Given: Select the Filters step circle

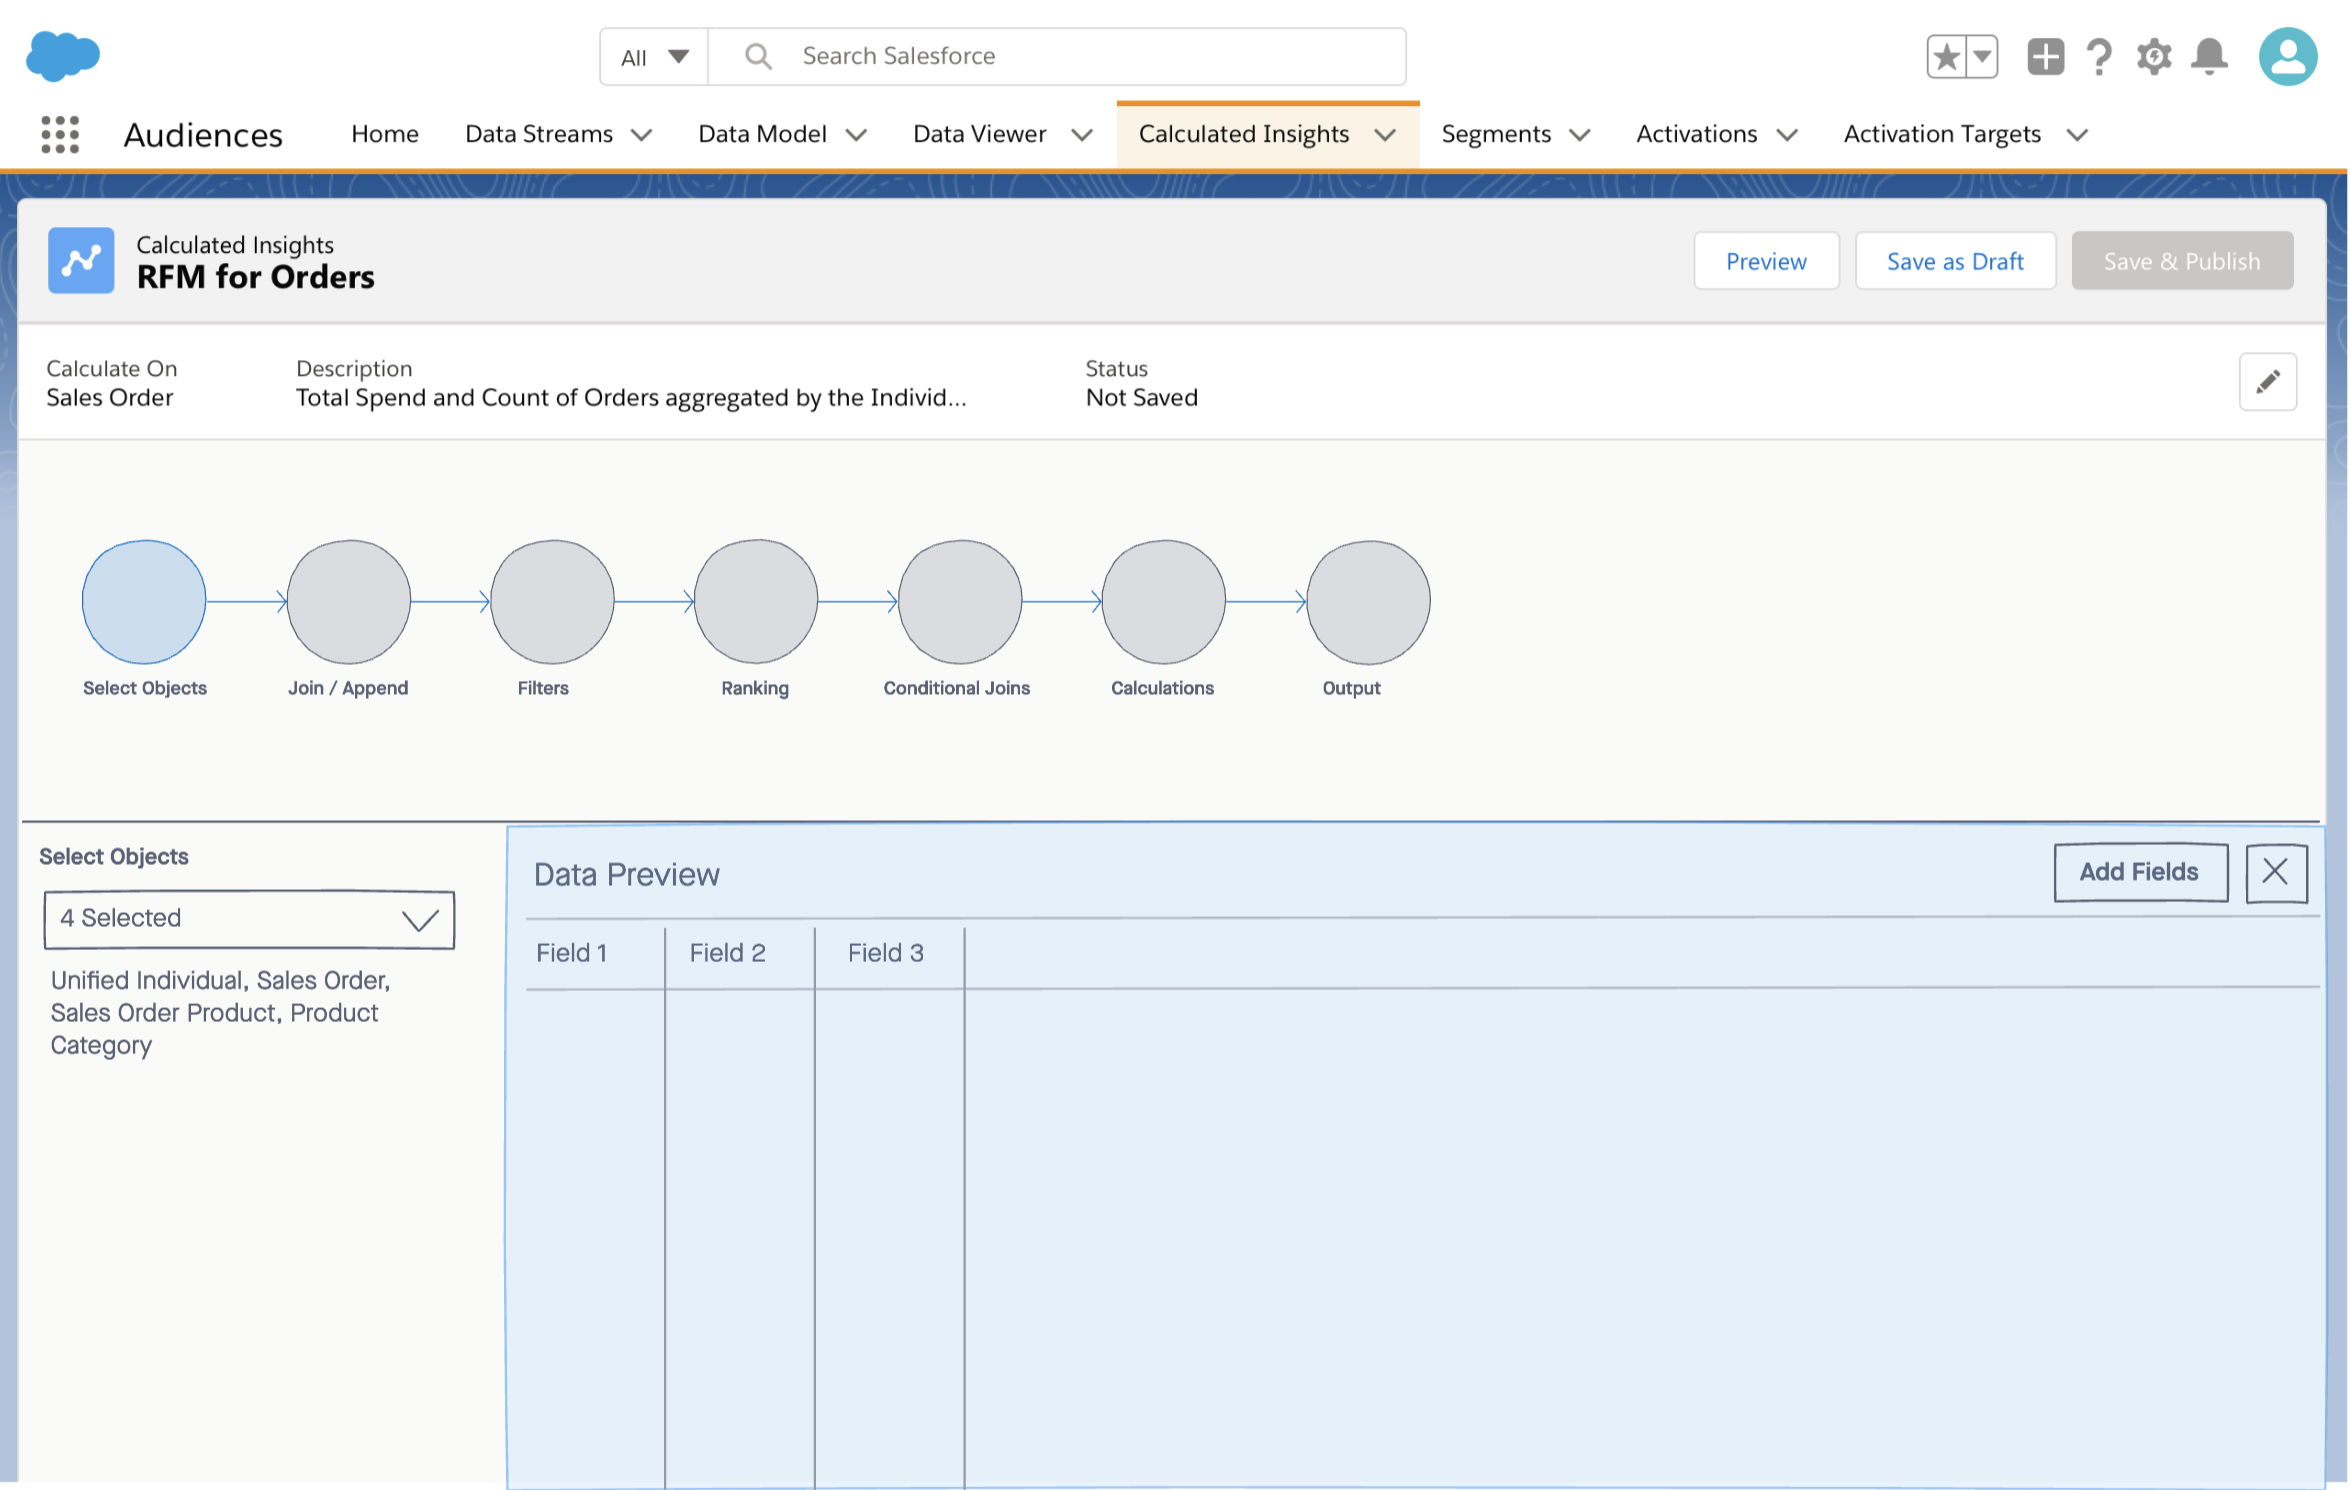Looking at the screenshot, I should (x=552, y=601).
